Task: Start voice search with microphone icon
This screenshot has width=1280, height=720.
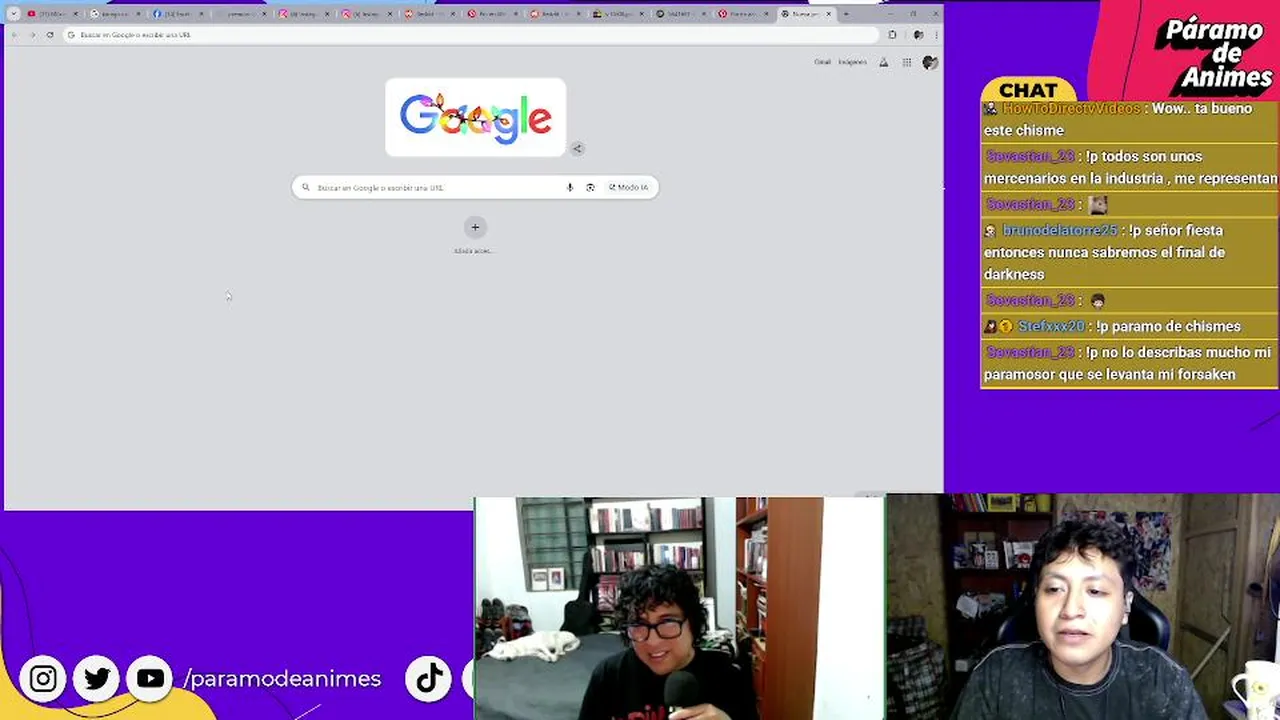Action: tap(570, 187)
